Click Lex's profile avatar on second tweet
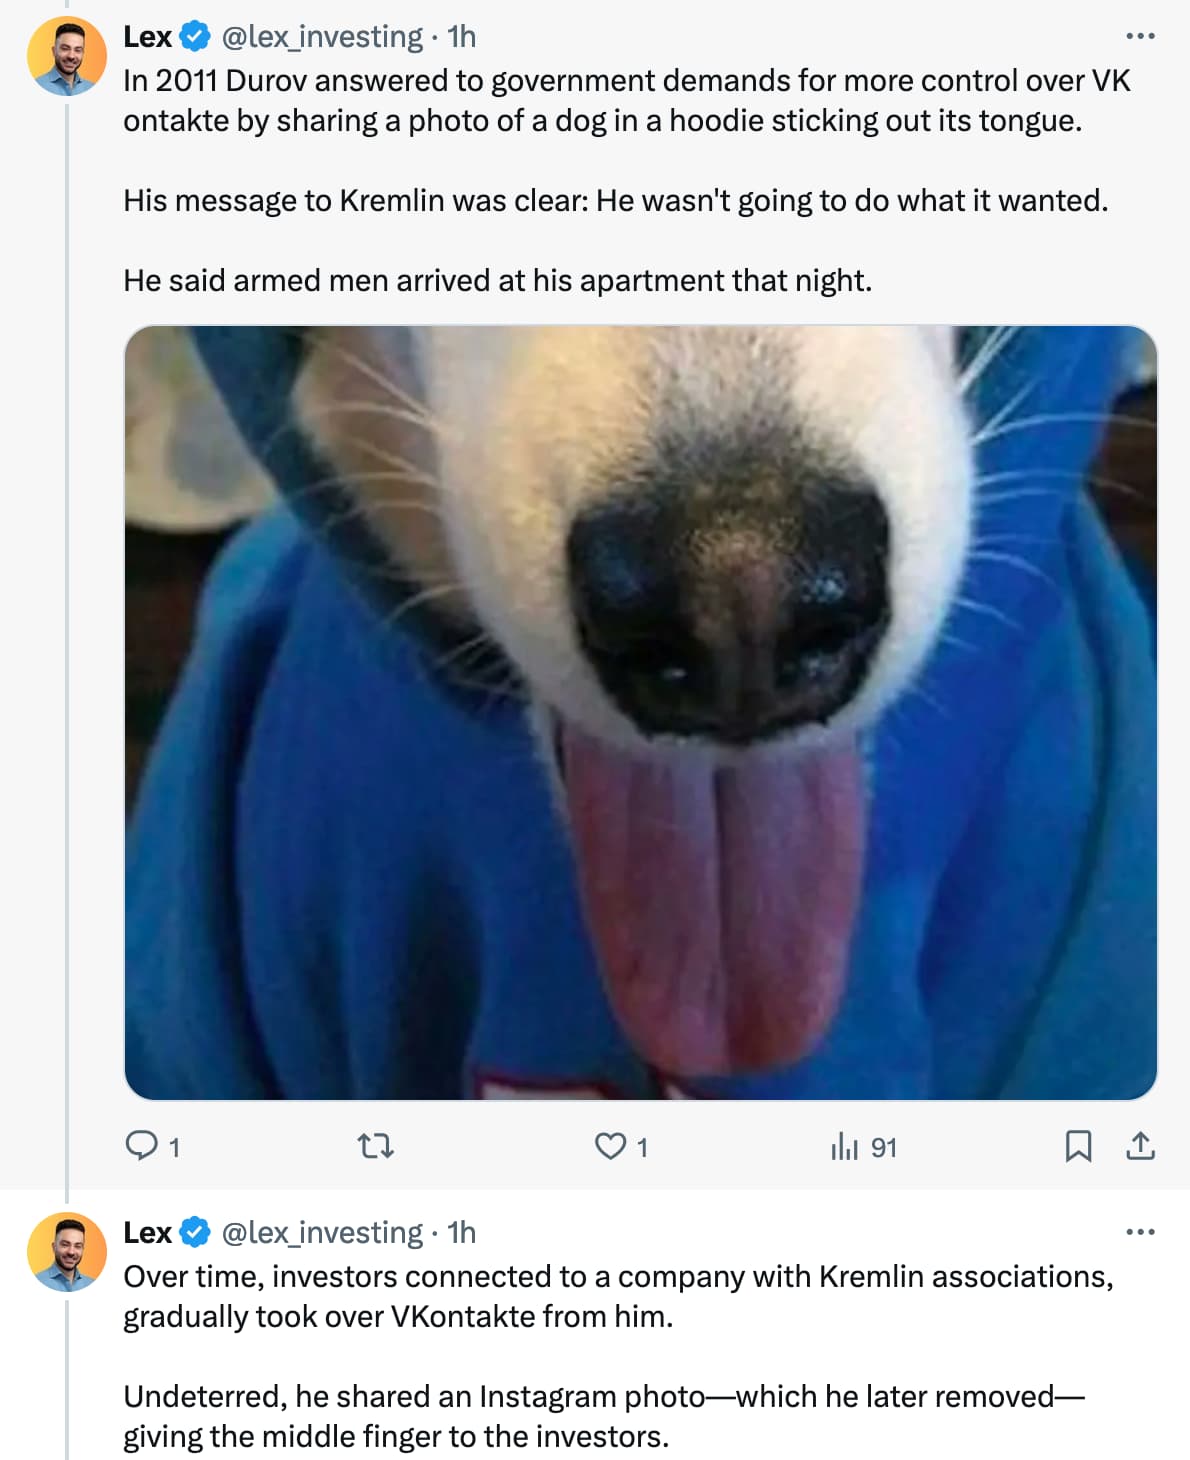The width and height of the screenshot is (1190, 1460). [67, 1252]
